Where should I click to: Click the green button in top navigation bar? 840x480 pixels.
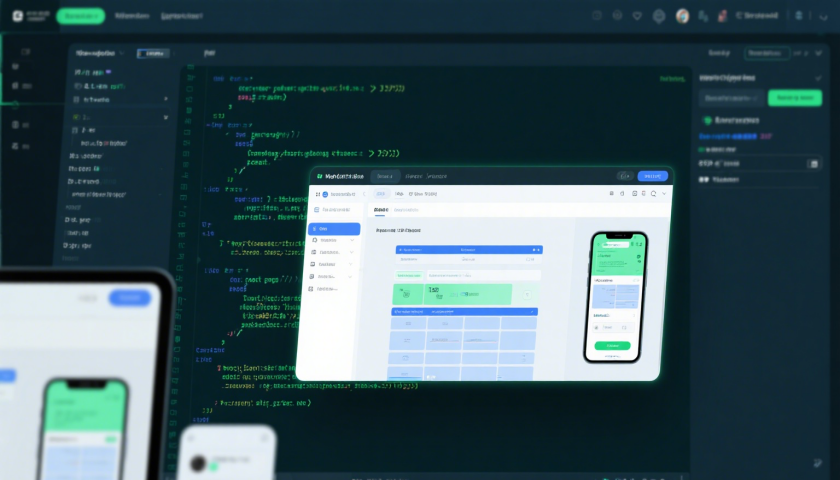coord(80,16)
